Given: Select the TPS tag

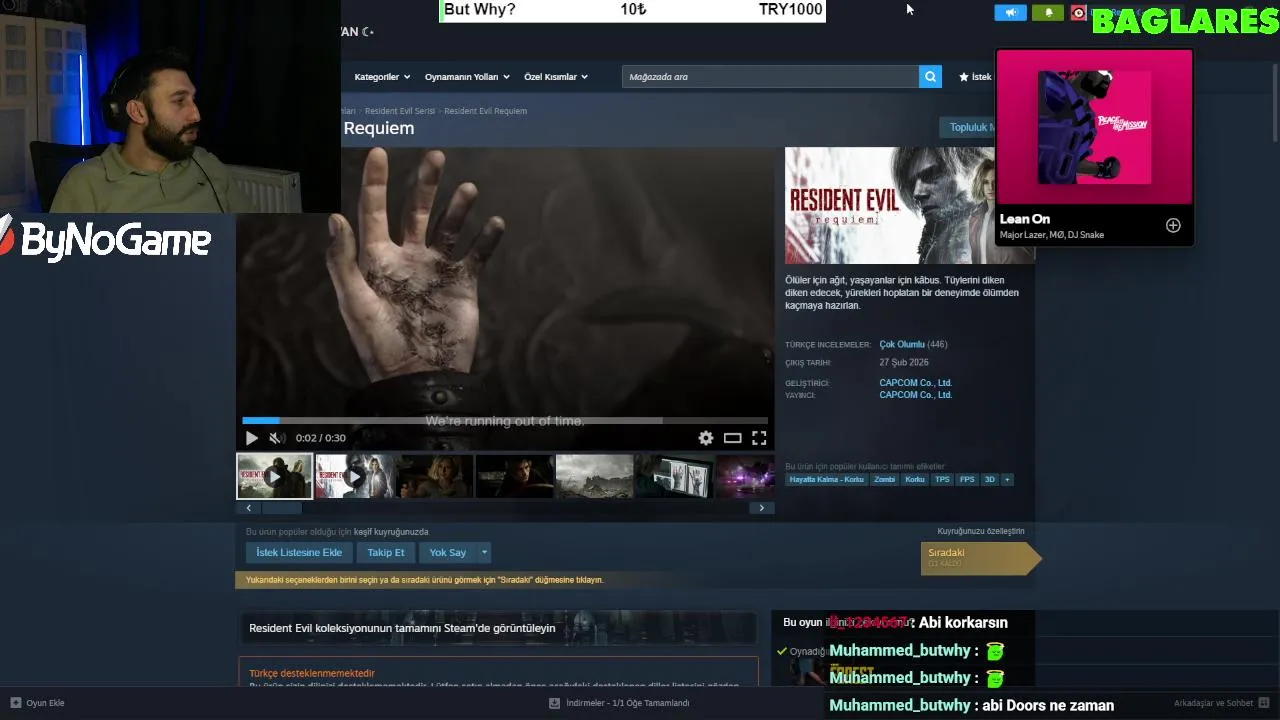Looking at the screenshot, I should pyautogui.click(x=942, y=480).
